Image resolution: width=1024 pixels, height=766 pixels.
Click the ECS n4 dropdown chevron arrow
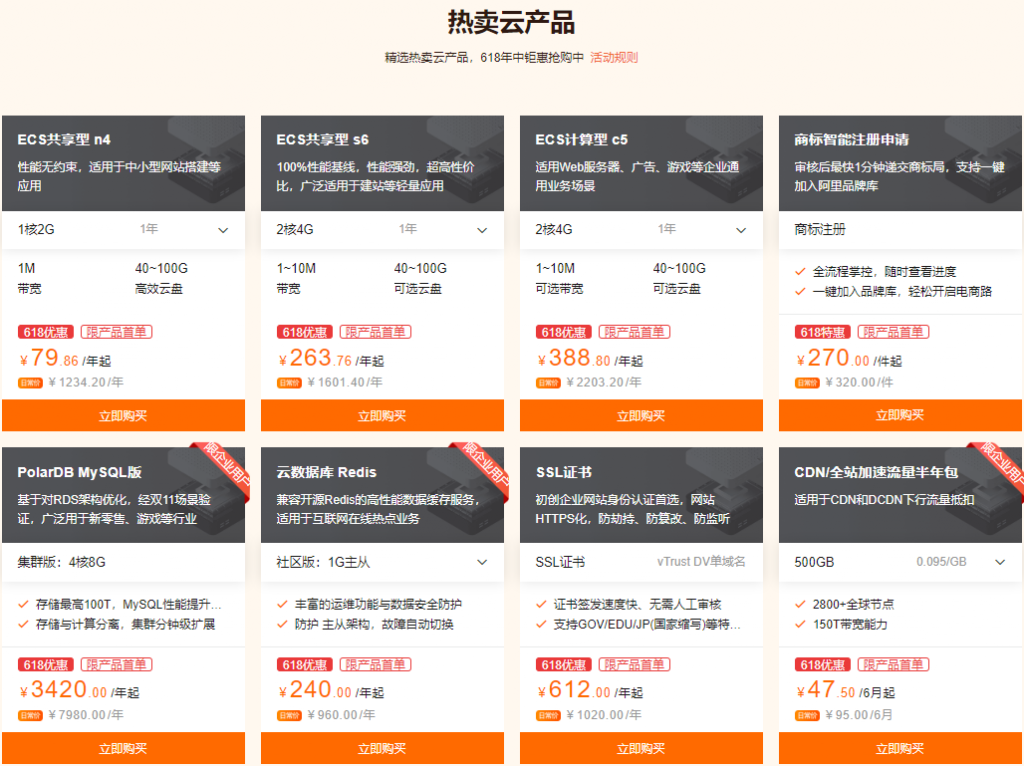pyautogui.click(x=223, y=230)
